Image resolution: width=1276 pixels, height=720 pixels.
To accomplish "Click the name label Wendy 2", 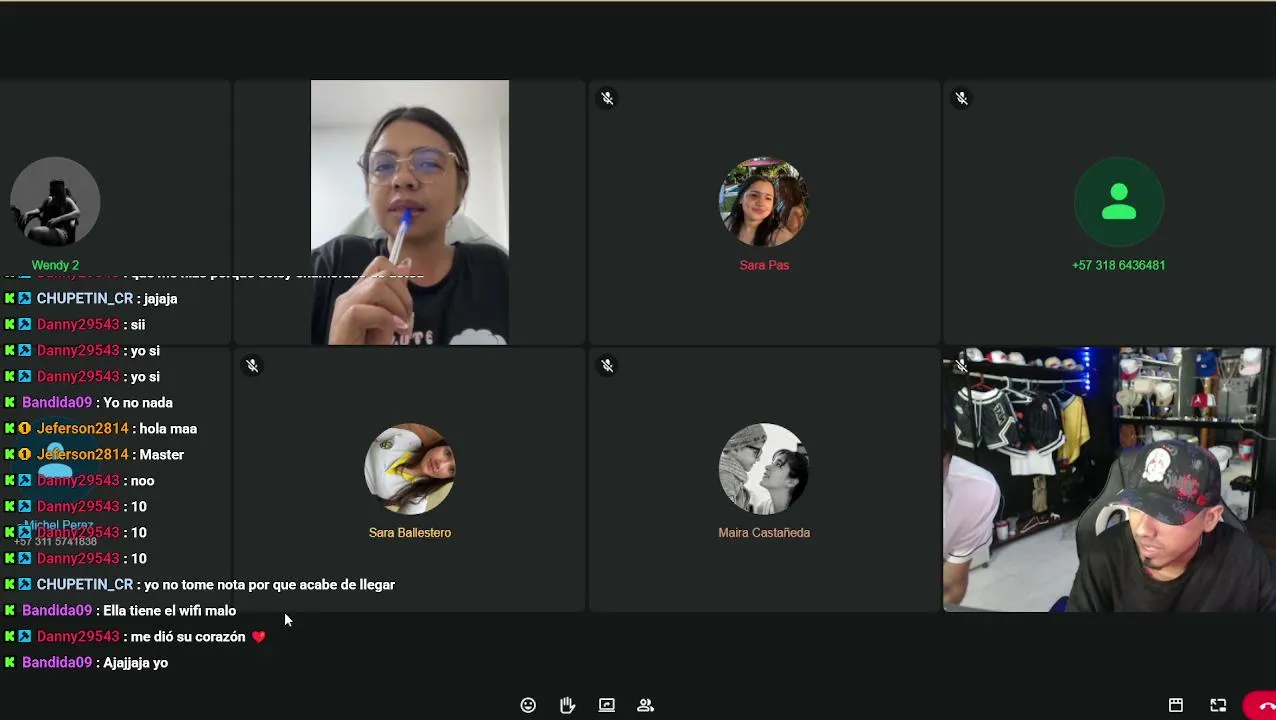I will tap(55, 265).
